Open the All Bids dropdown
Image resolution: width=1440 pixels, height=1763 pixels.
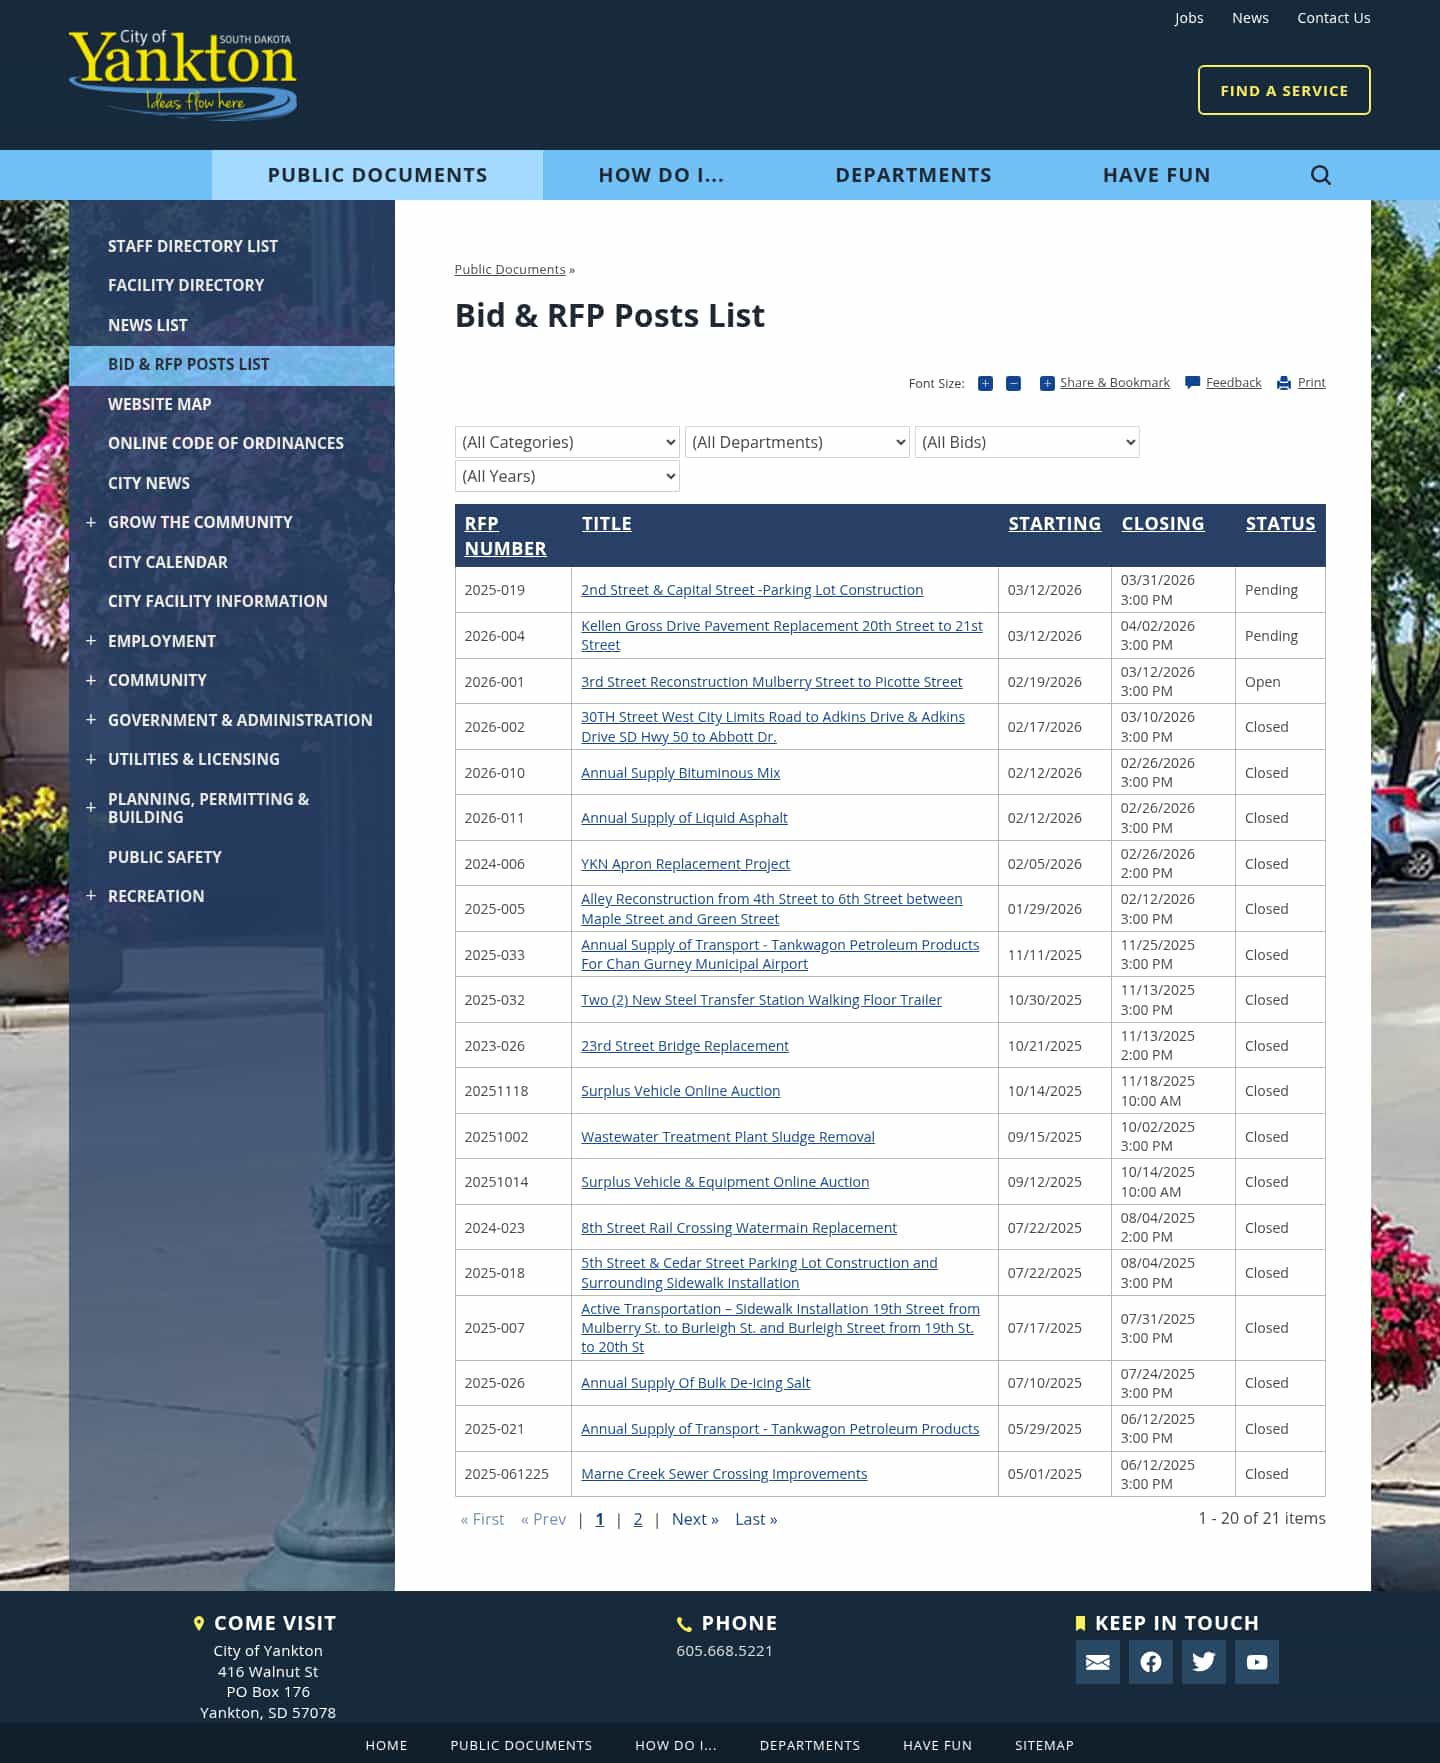tap(1027, 442)
